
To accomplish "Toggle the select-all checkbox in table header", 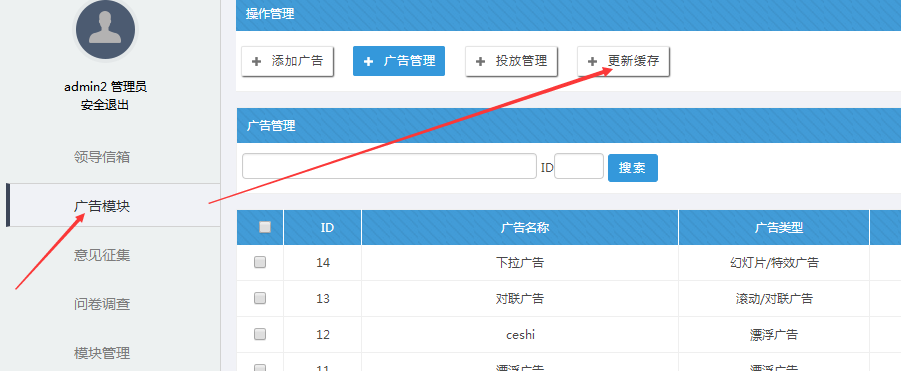I will click(x=265, y=227).
